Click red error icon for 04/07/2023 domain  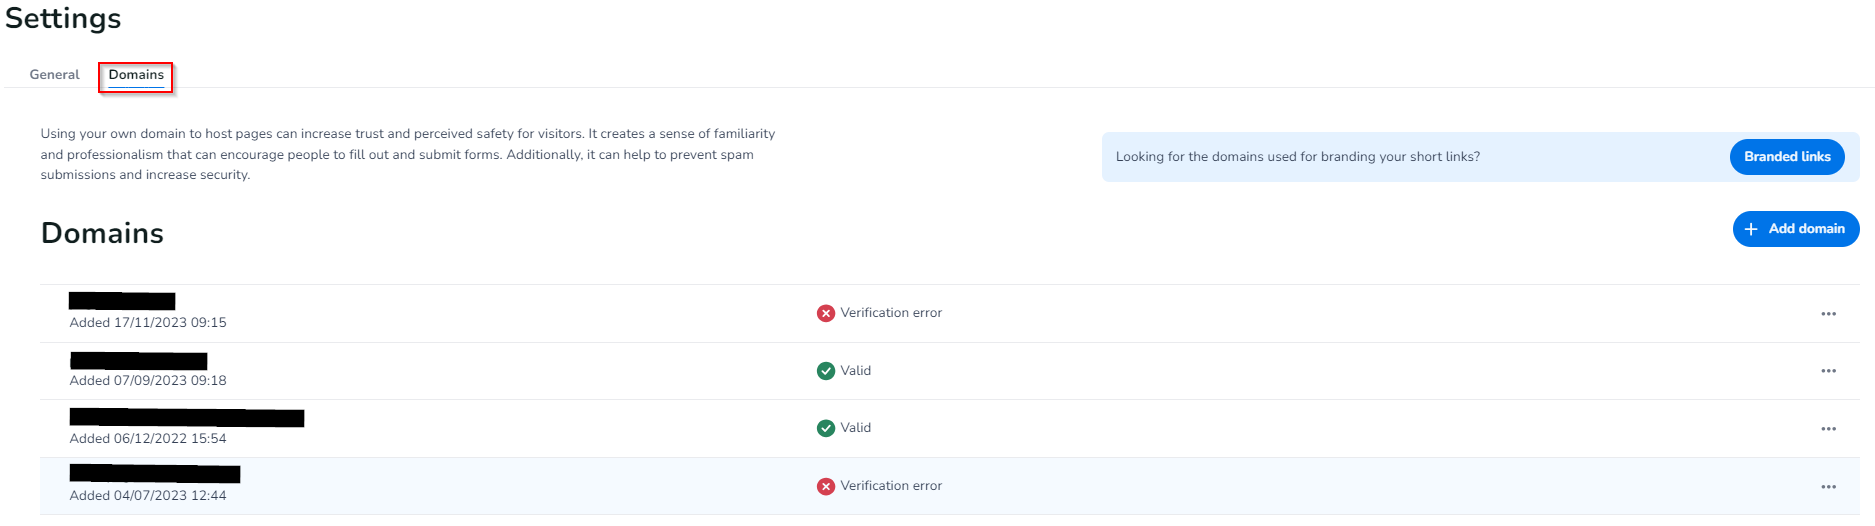pos(826,486)
